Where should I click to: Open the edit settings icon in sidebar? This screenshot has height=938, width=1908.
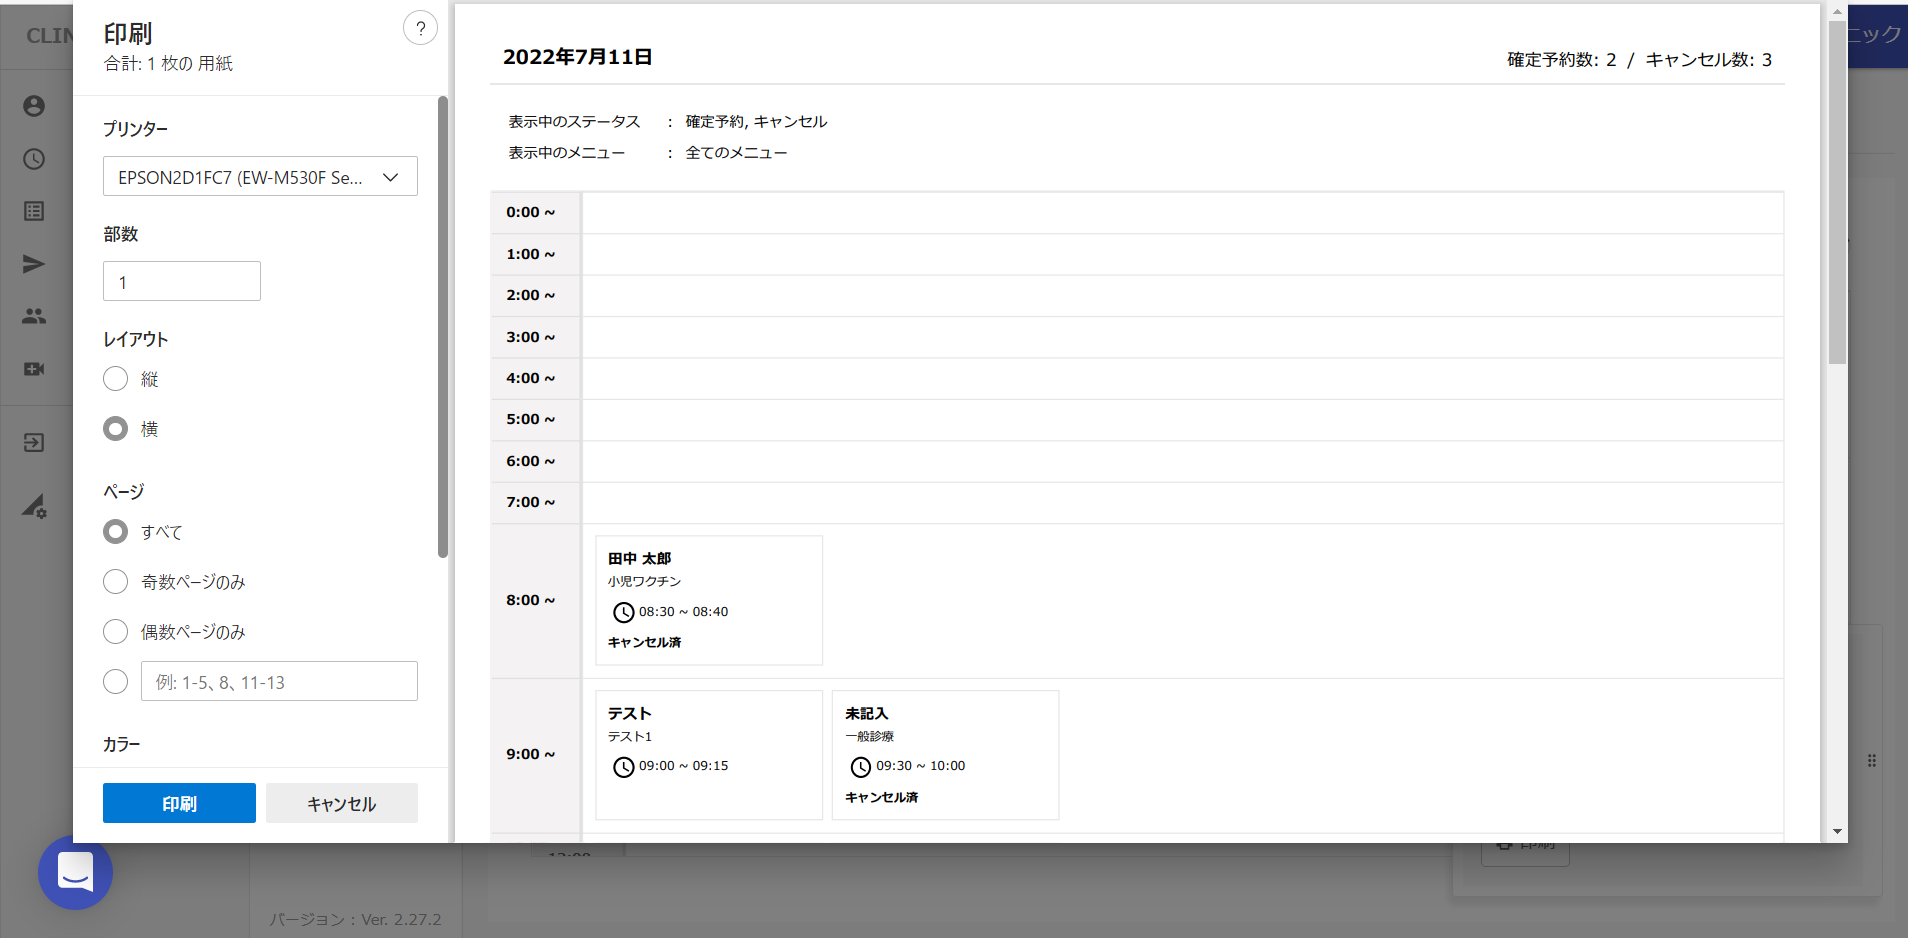[x=34, y=506]
